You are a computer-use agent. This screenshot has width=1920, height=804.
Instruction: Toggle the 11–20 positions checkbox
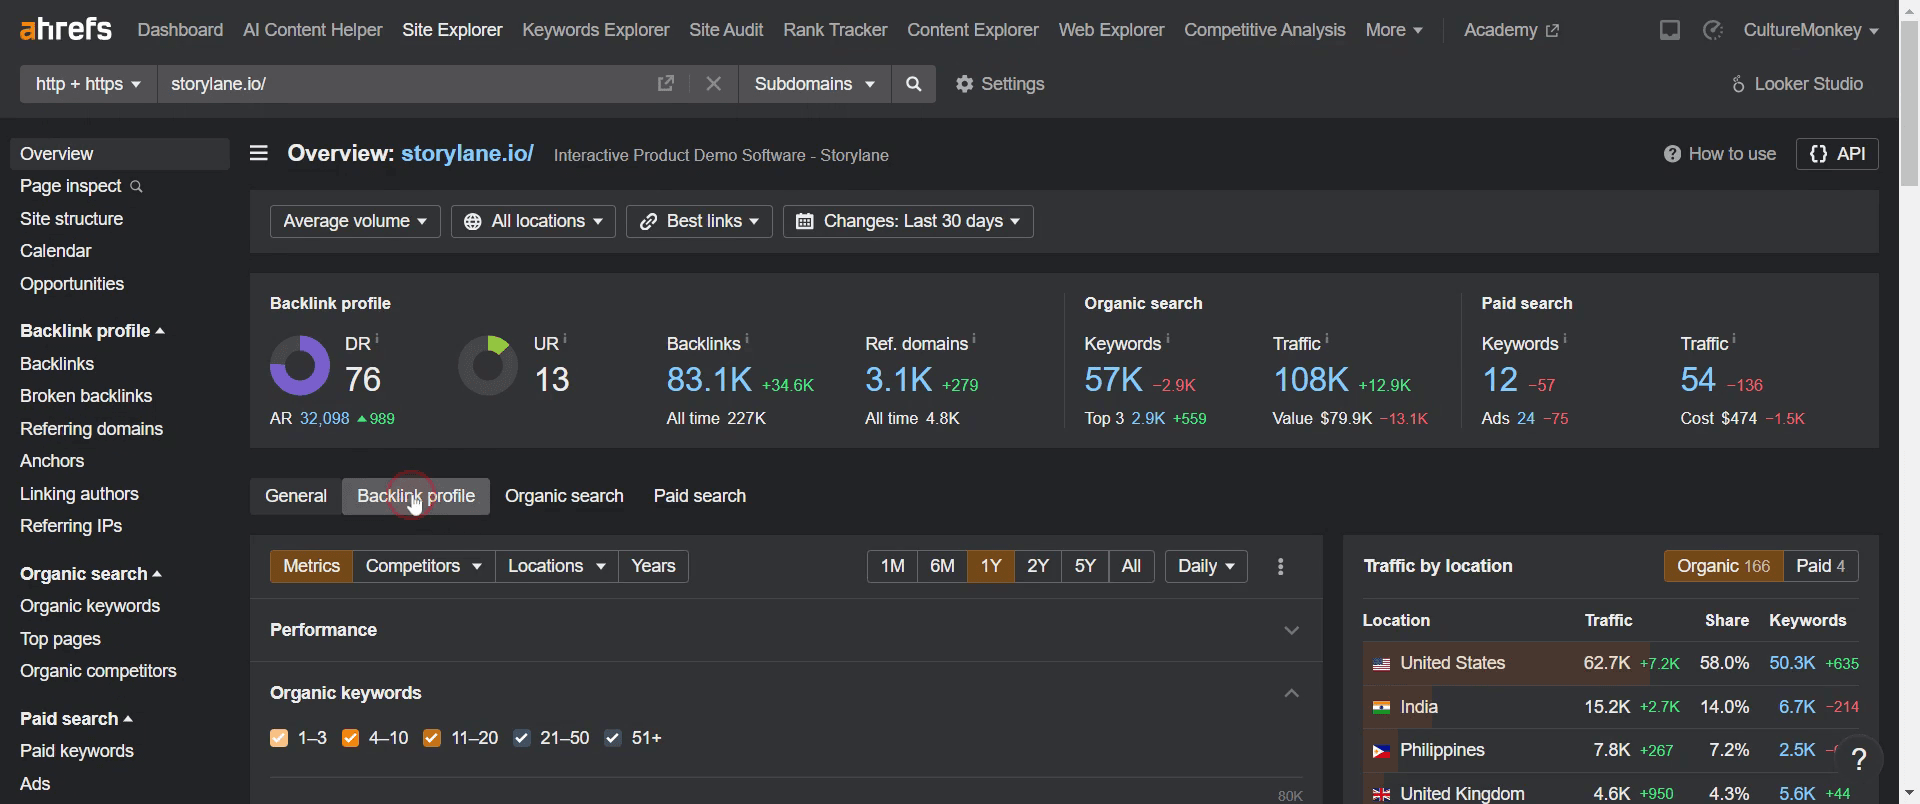pyautogui.click(x=432, y=738)
